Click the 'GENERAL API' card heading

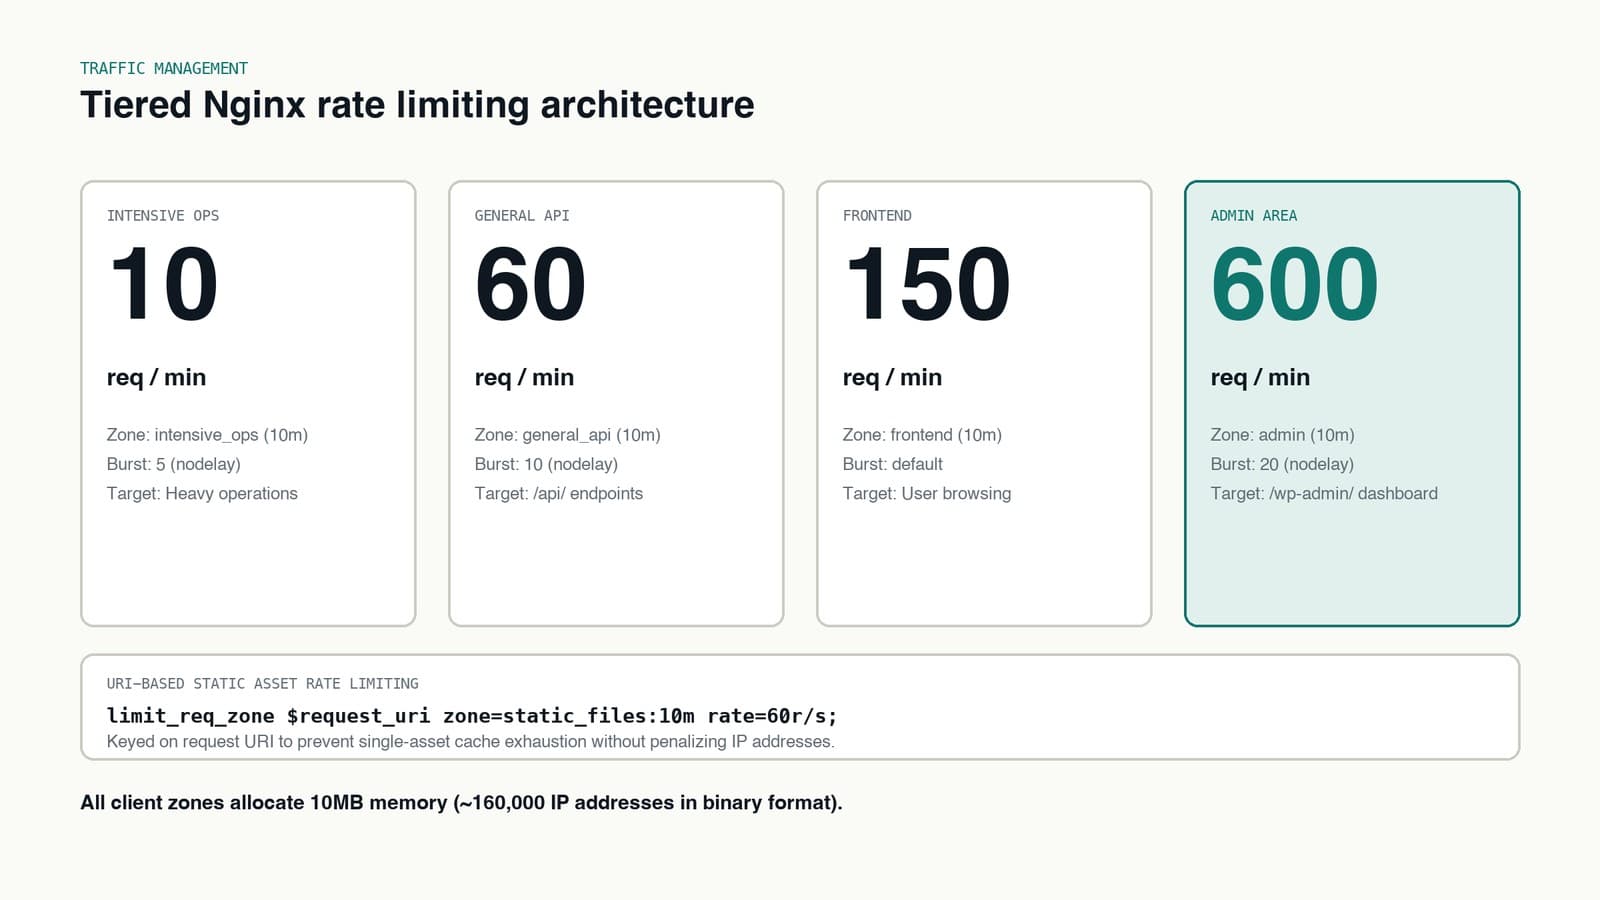(522, 215)
